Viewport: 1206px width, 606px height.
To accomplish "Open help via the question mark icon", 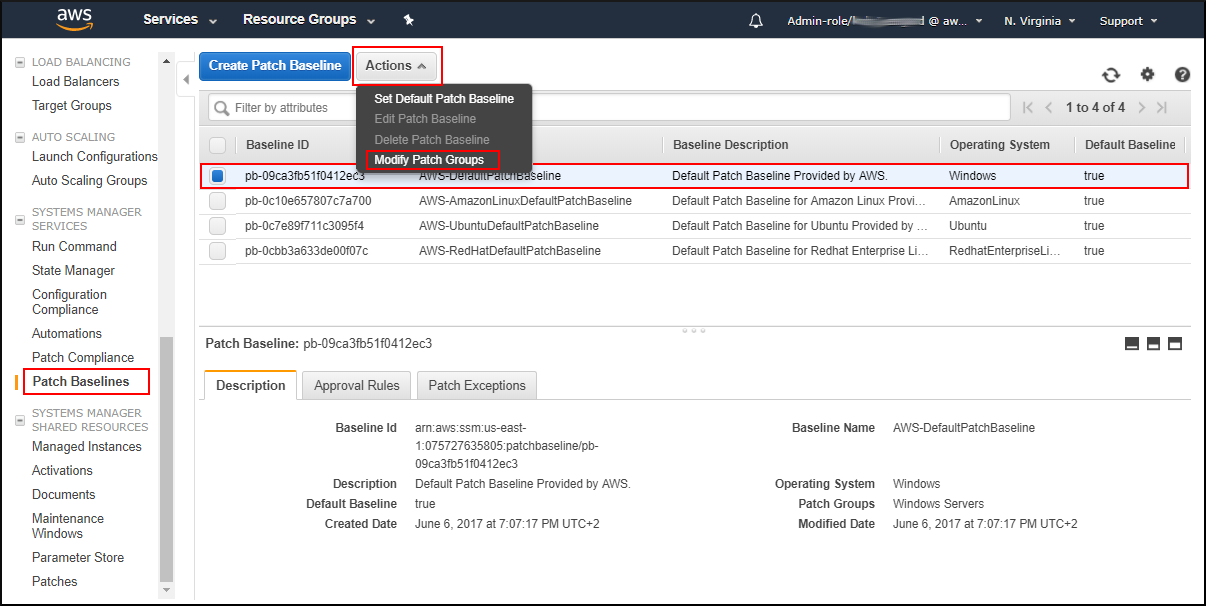I will 1183,74.
